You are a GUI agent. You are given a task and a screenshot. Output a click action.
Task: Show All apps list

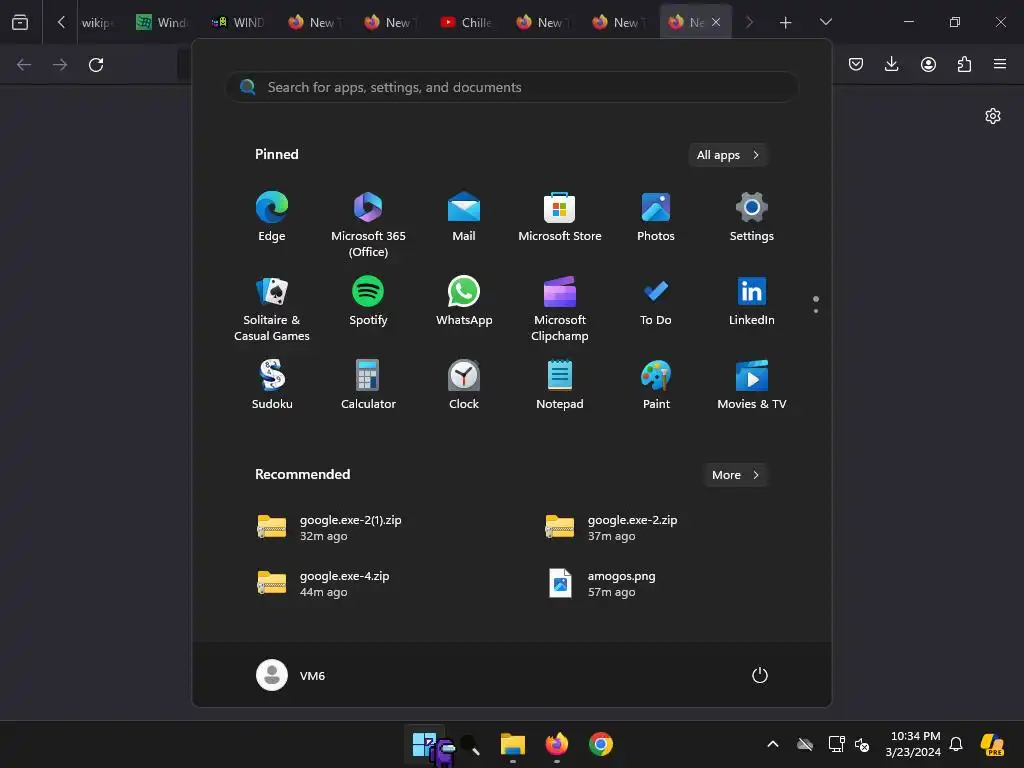click(728, 155)
